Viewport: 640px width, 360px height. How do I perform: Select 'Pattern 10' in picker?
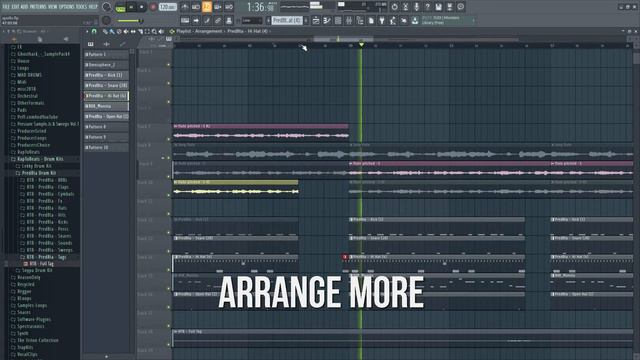(106, 147)
